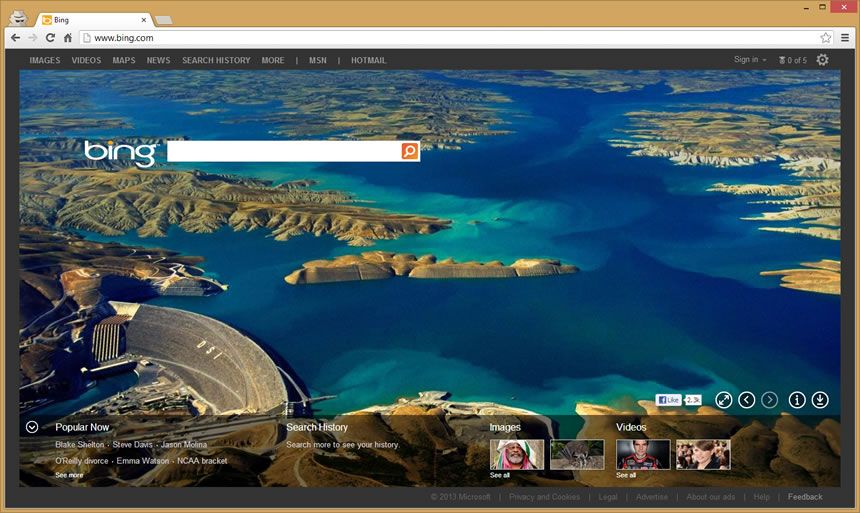The width and height of the screenshot is (860, 513).
Task: Open the Bing settings gear
Action: [x=822, y=60]
